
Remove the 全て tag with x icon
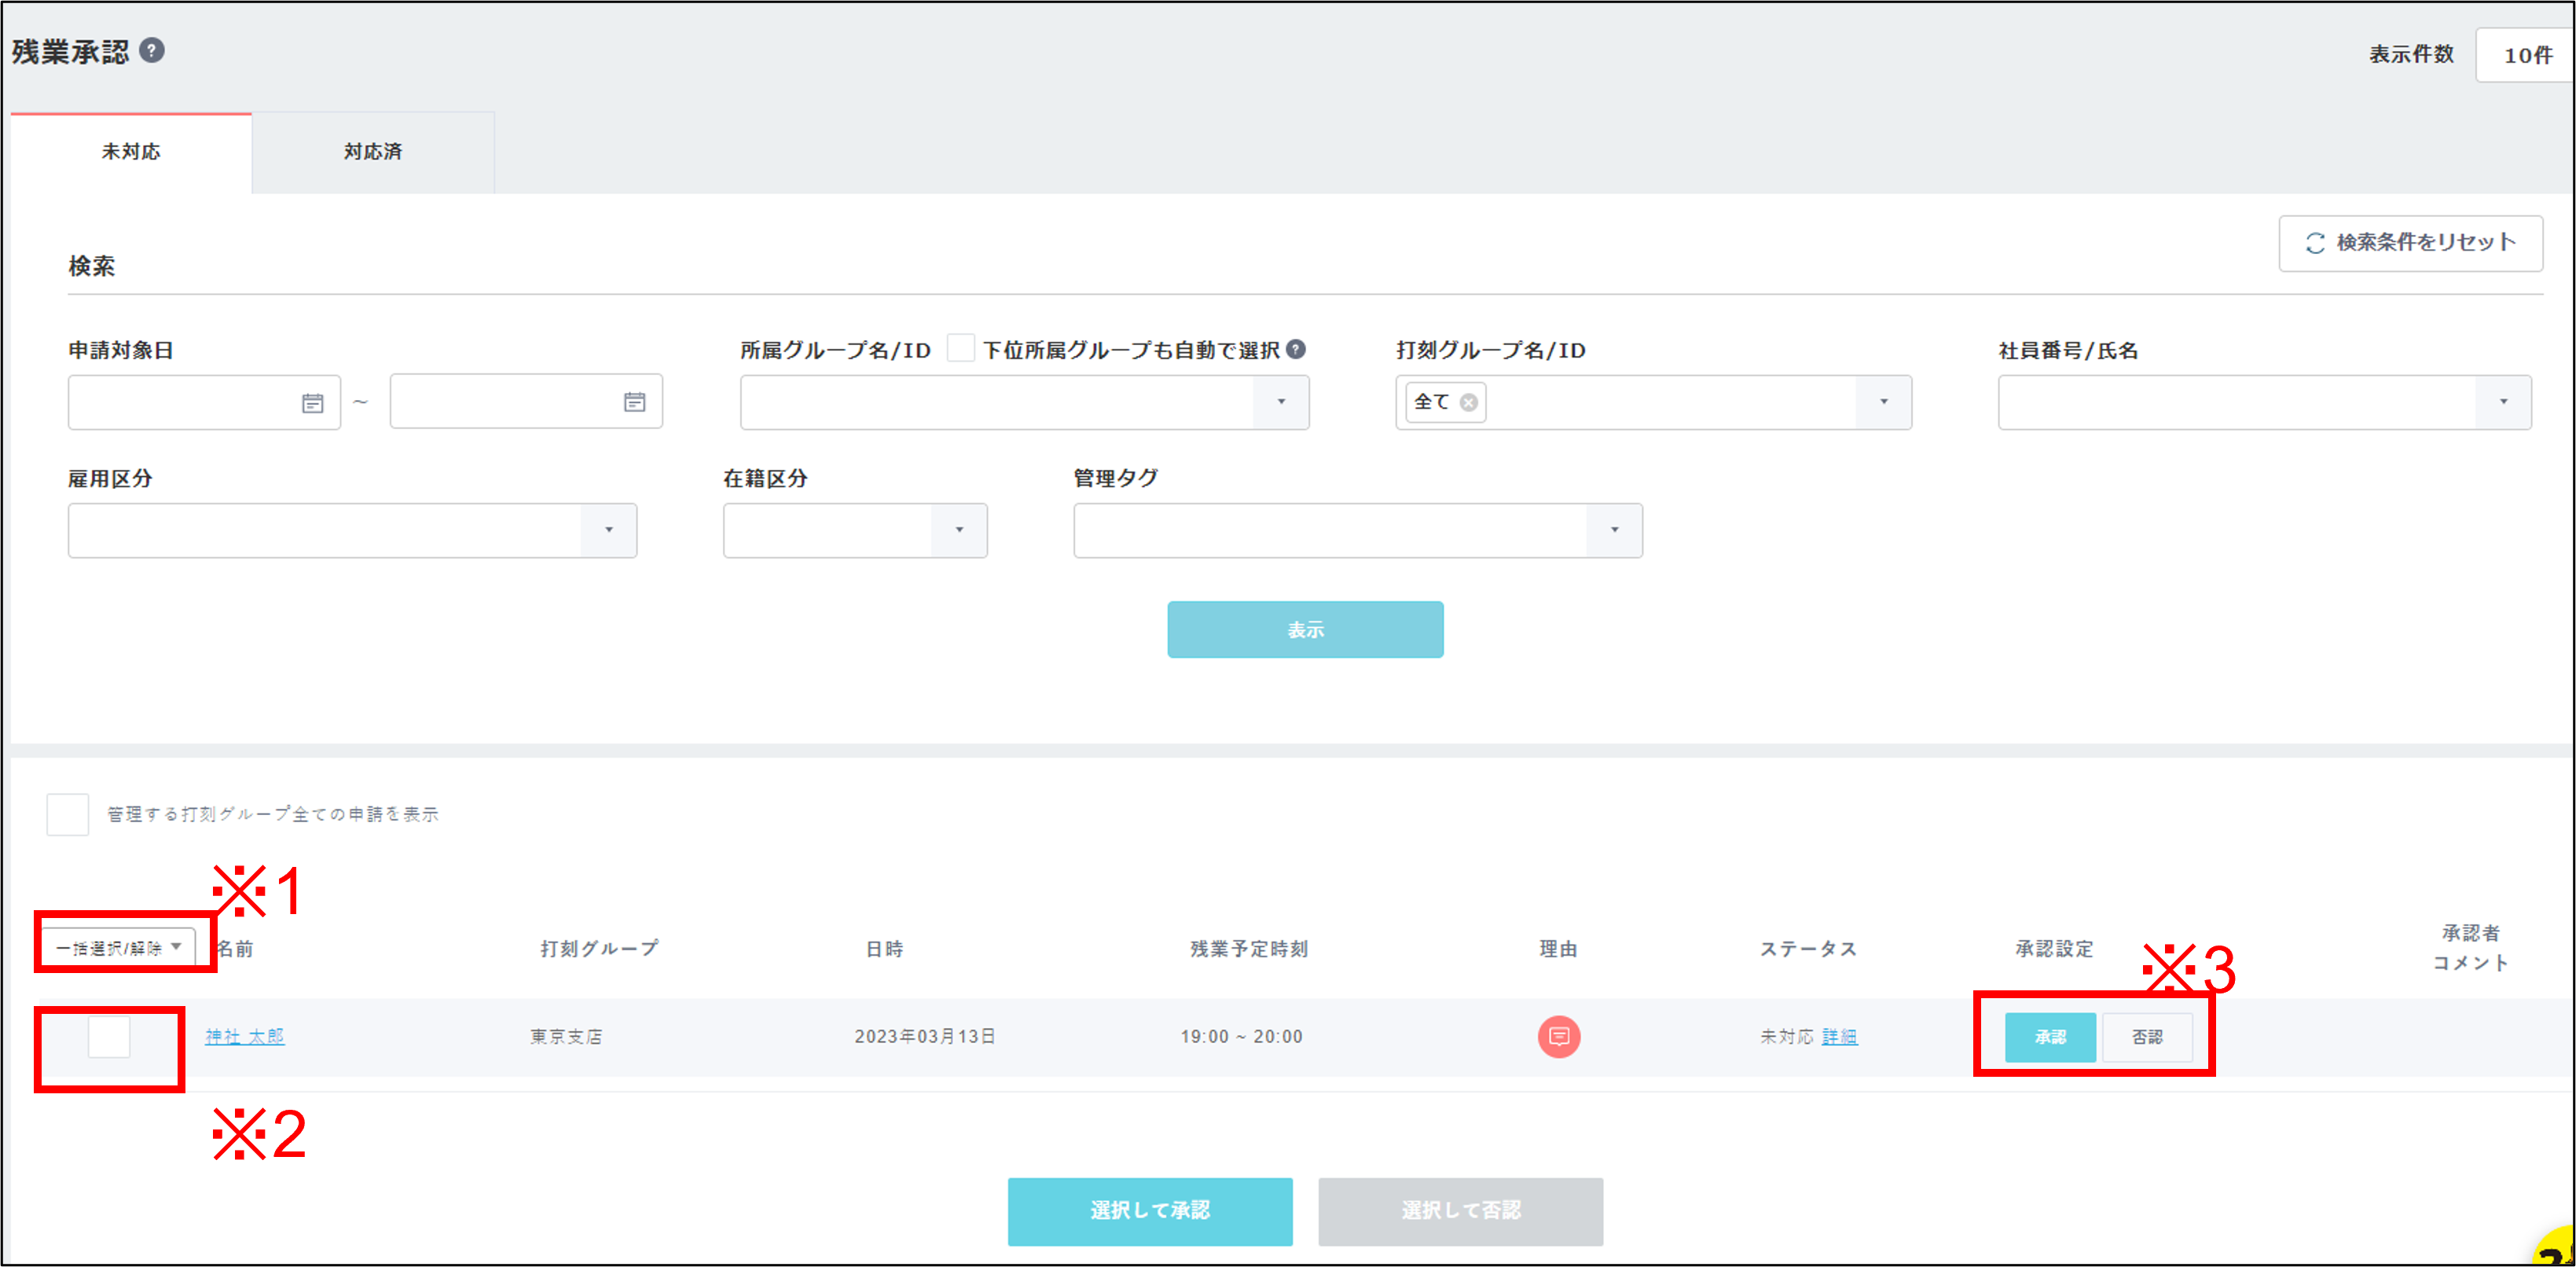pos(1468,402)
